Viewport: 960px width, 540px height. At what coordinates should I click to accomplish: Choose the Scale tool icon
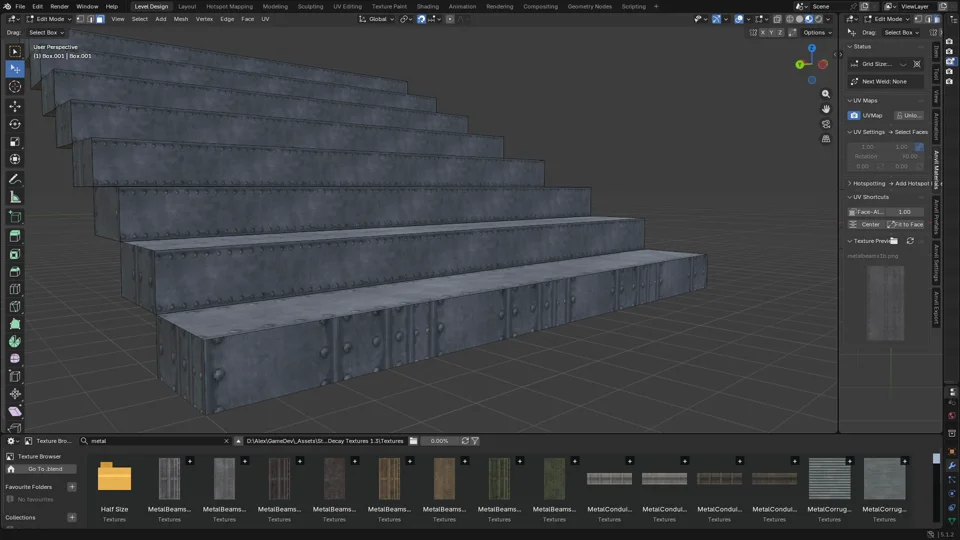(x=15, y=141)
